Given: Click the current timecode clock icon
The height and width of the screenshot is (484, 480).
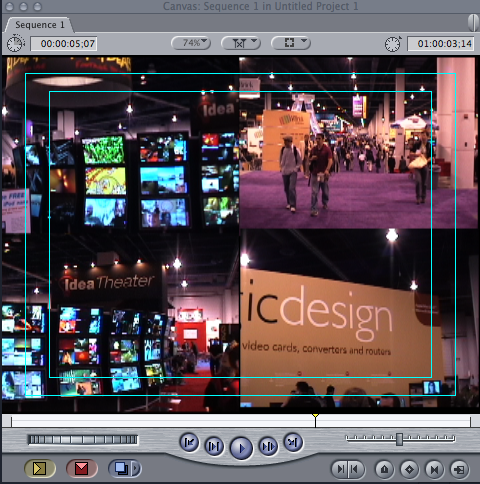Looking at the screenshot, I should click(x=393, y=44).
